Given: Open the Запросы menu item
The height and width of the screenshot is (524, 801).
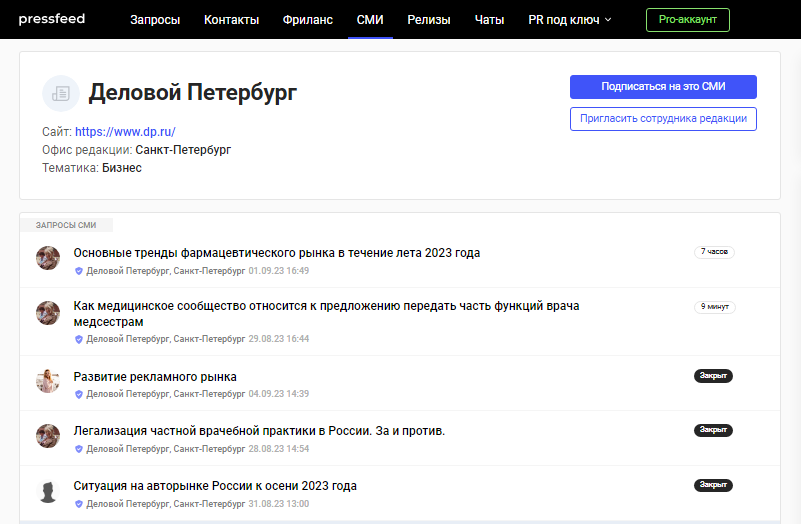Looking at the screenshot, I should (155, 20).
